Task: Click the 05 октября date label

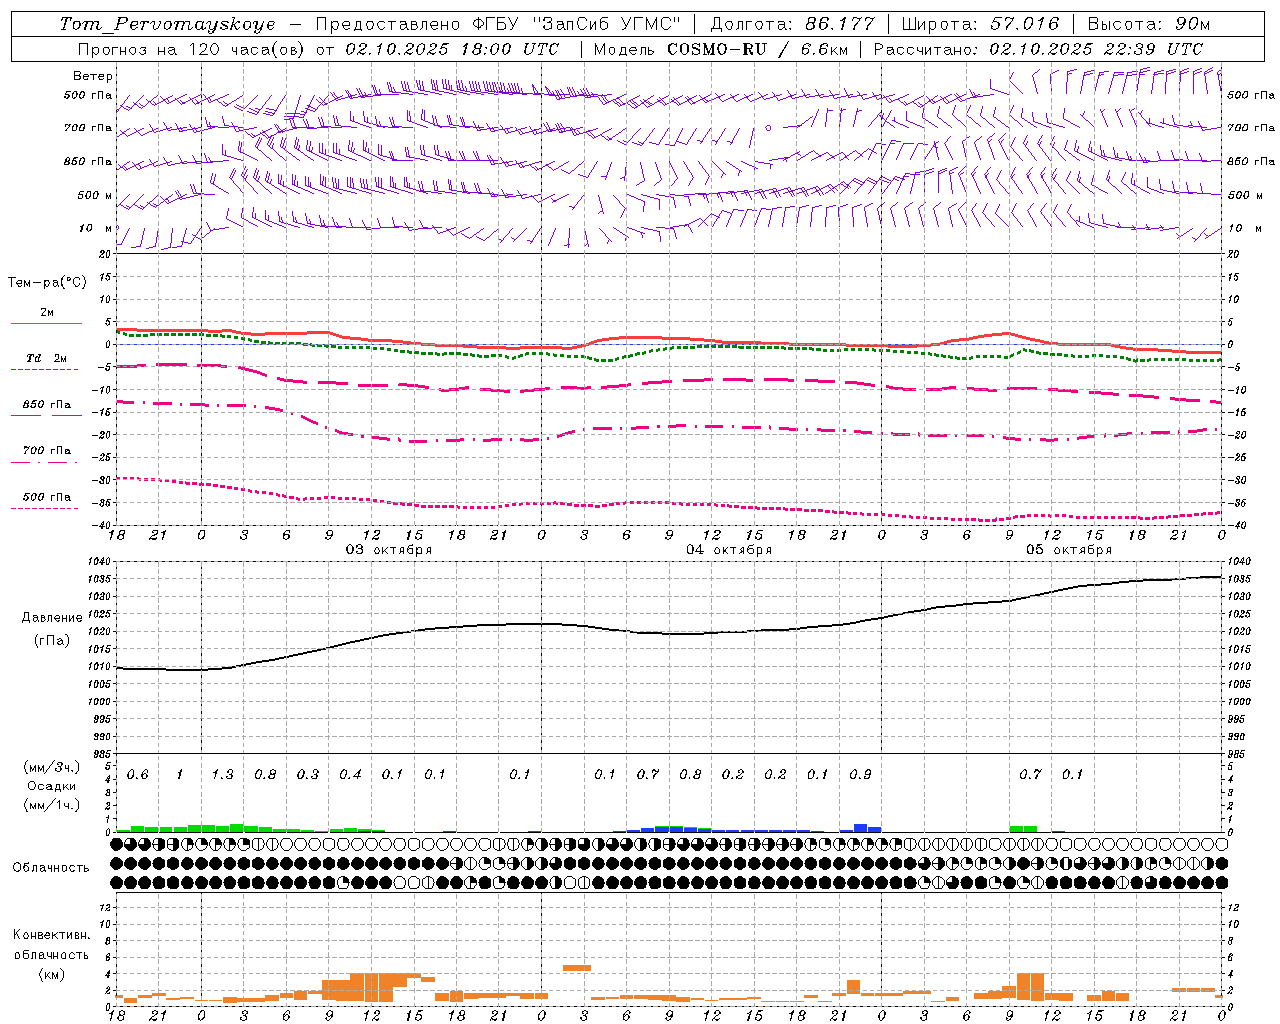Action: click(x=1069, y=550)
